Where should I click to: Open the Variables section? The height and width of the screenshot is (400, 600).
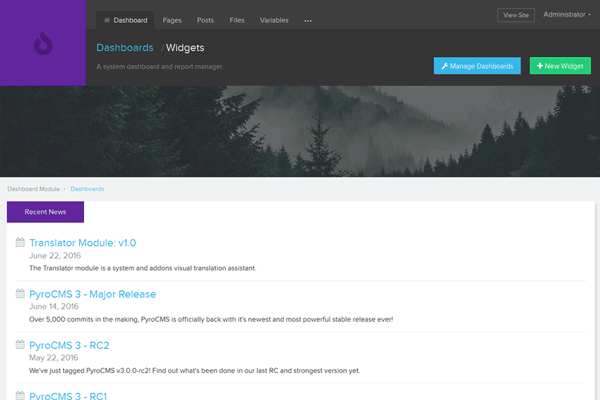click(274, 20)
